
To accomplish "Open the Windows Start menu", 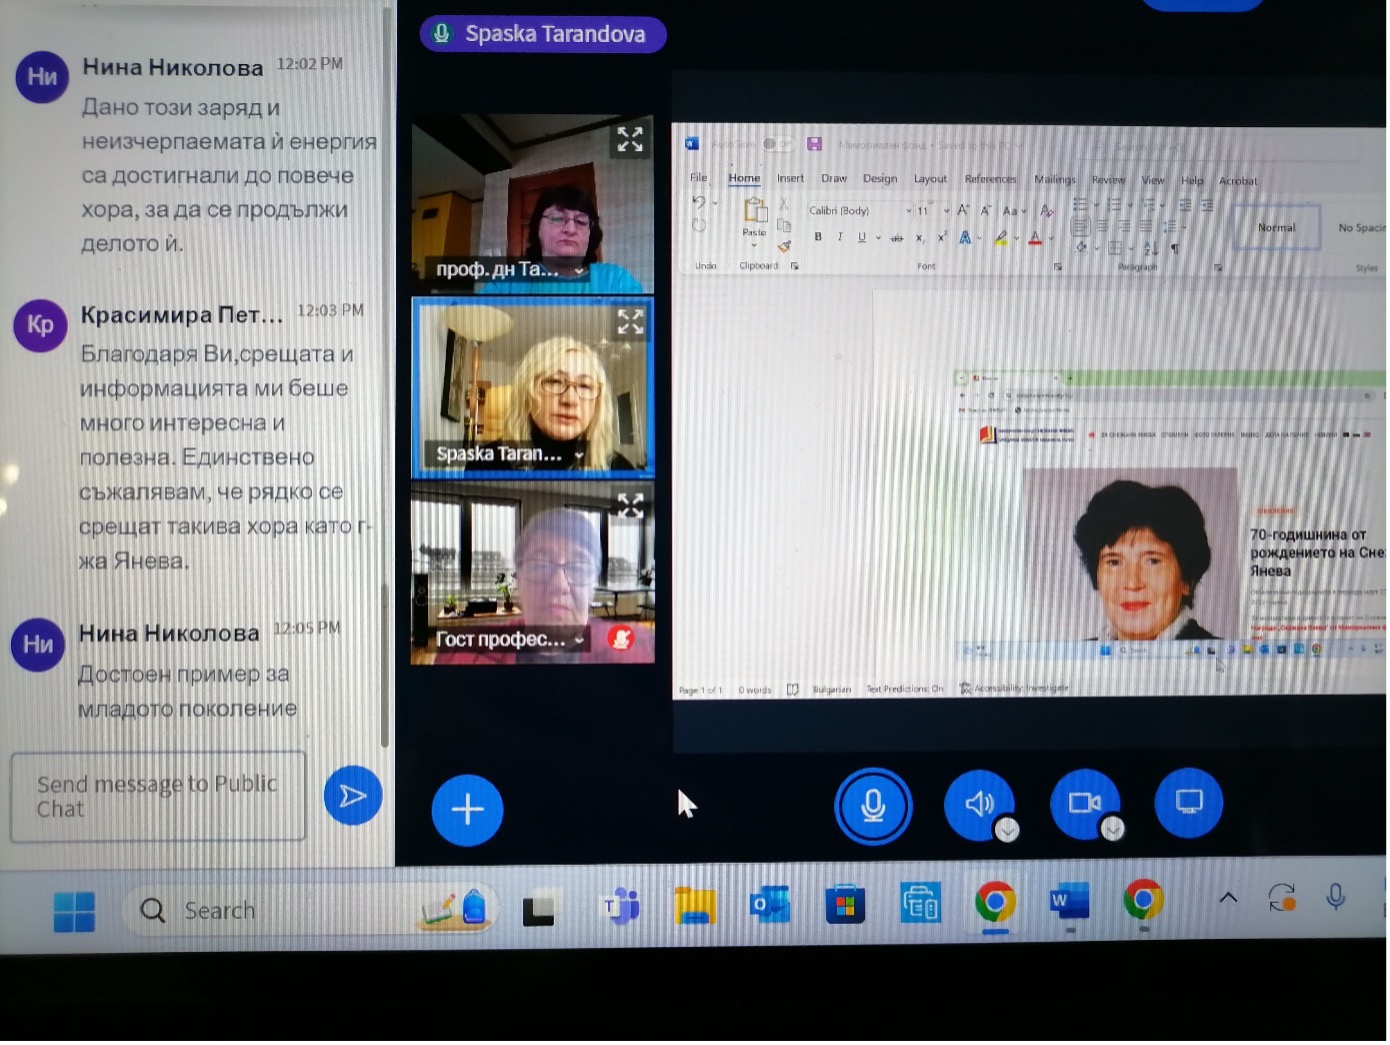I will pos(73,911).
